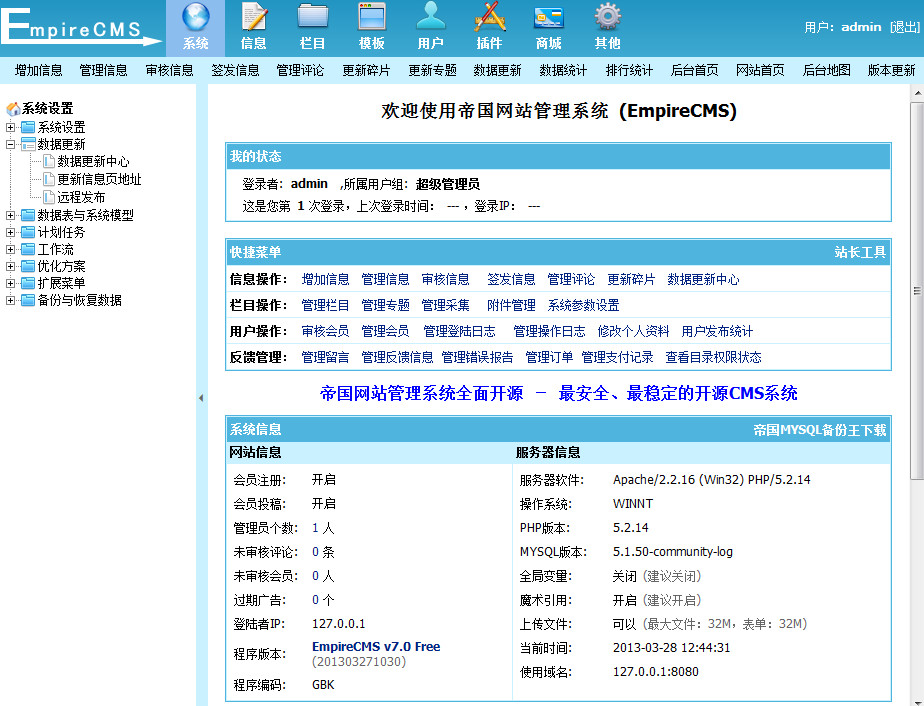Screen dimensions: 924x706
Task: Open the 插件 tools icon
Action: pyautogui.click(x=490, y=17)
